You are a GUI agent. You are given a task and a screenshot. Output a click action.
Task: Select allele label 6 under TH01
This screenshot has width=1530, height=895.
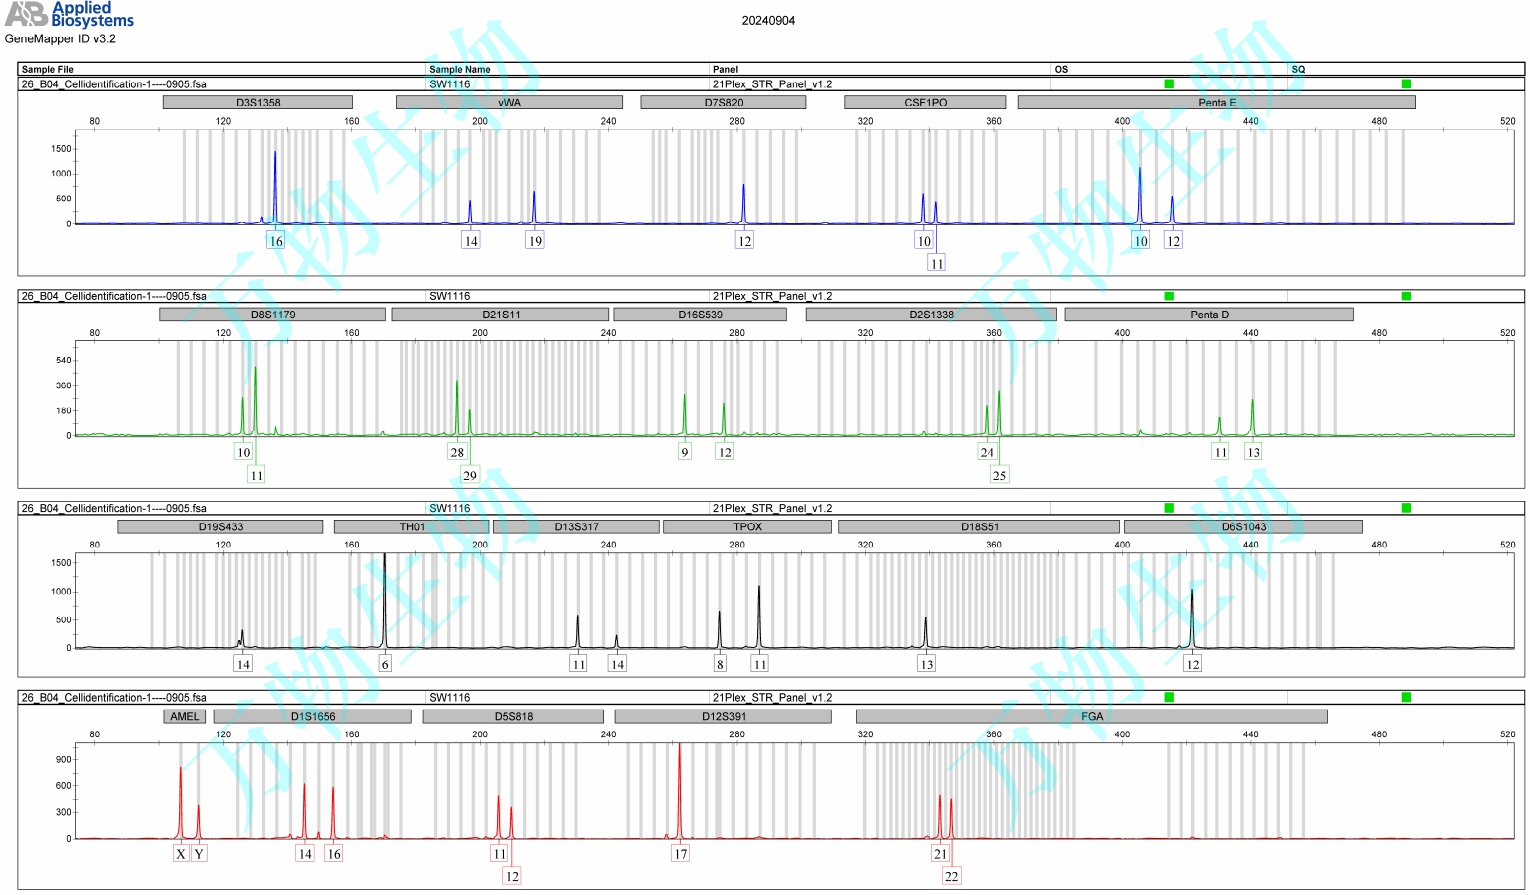(385, 664)
